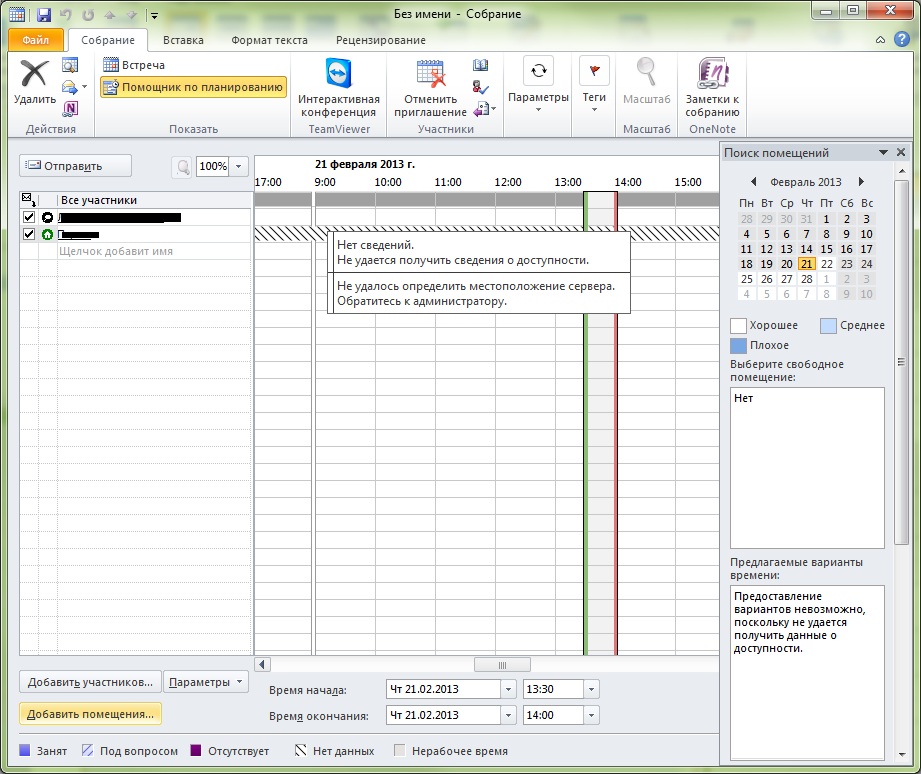Go to next item using down arrow
The height and width of the screenshot is (774, 921).
(x=132, y=15)
